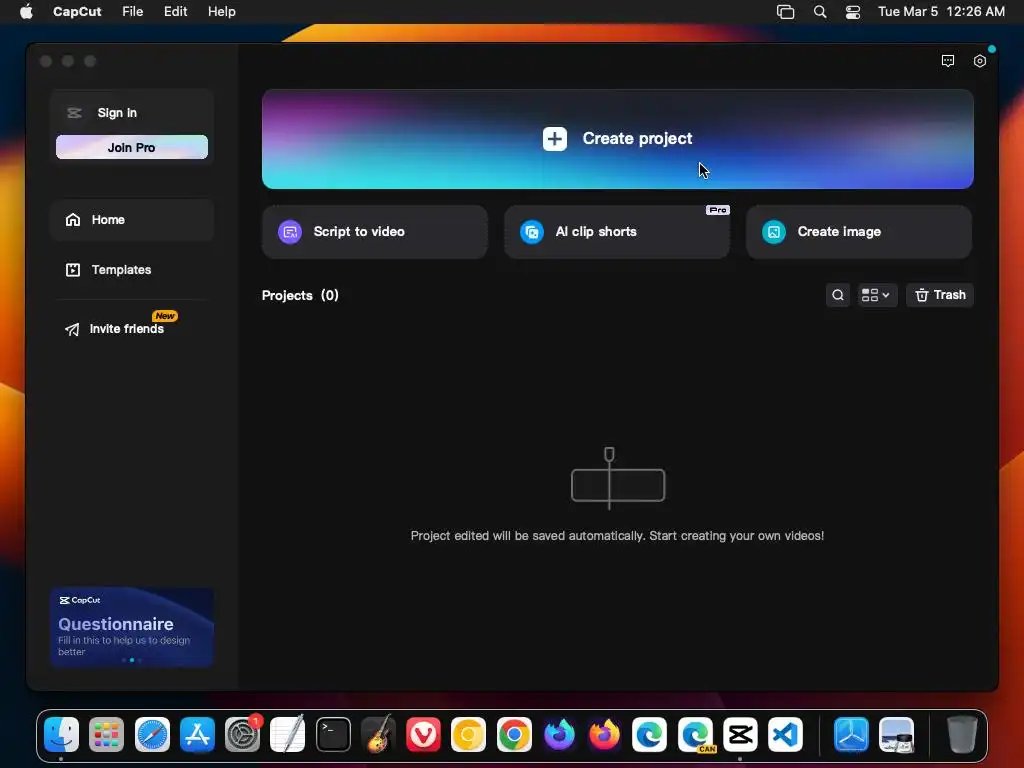Launch Google Chrome from the Dock

pyautogui.click(x=514, y=735)
